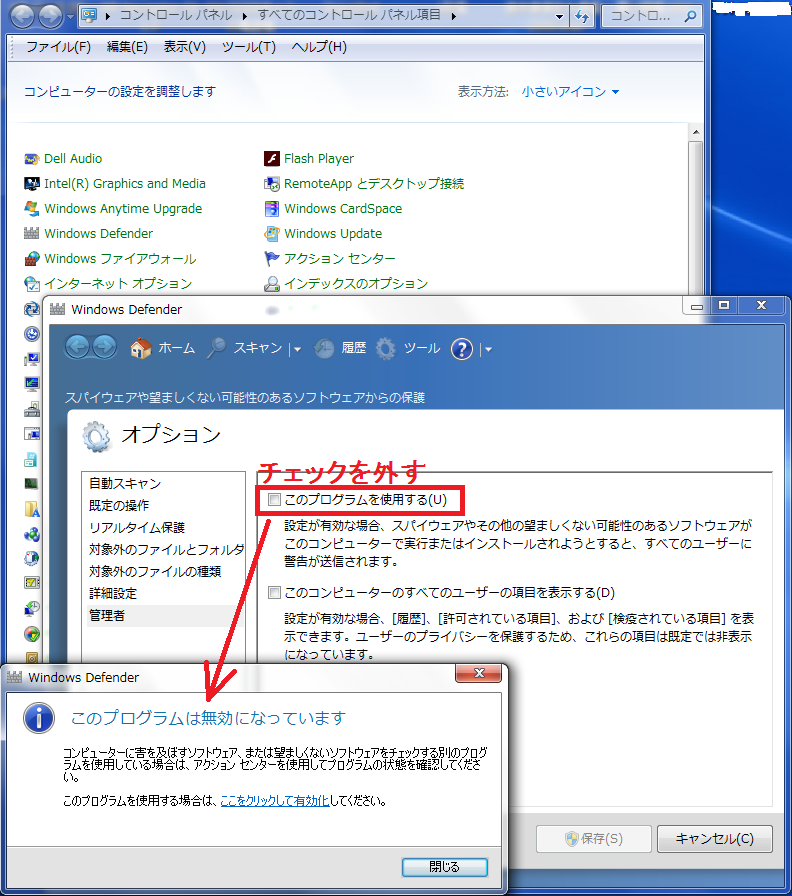Click the Control Panel vertical scrollbar
This screenshot has width=792, height=896.
695,217
